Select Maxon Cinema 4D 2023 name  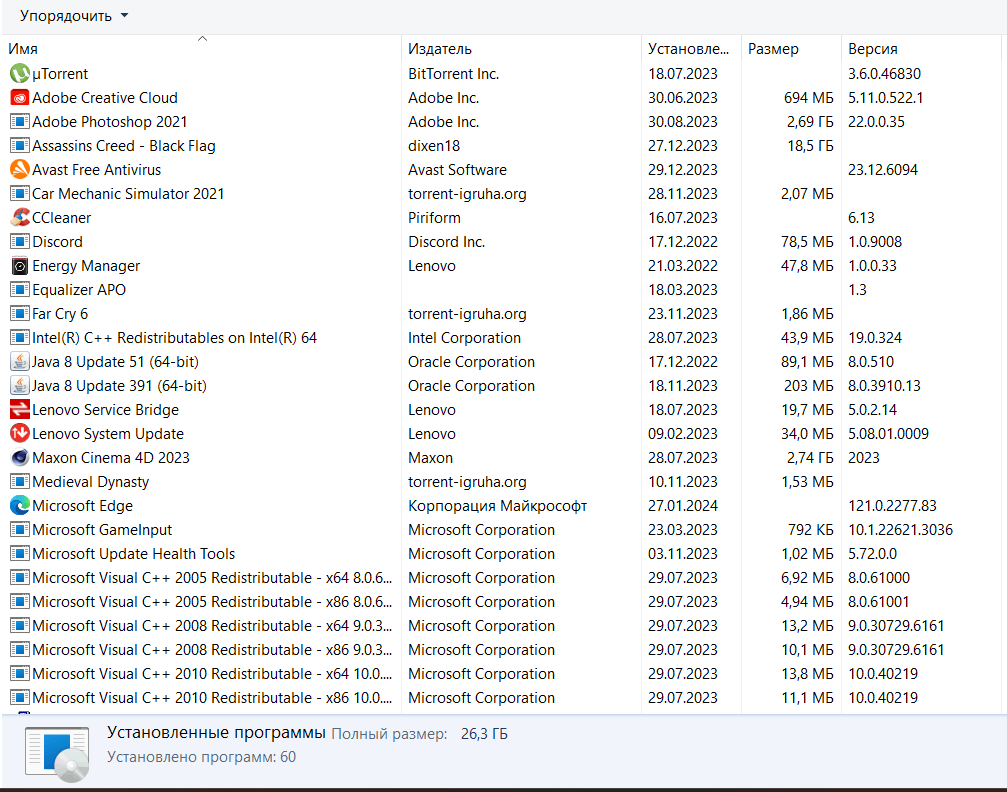(111, 457)
